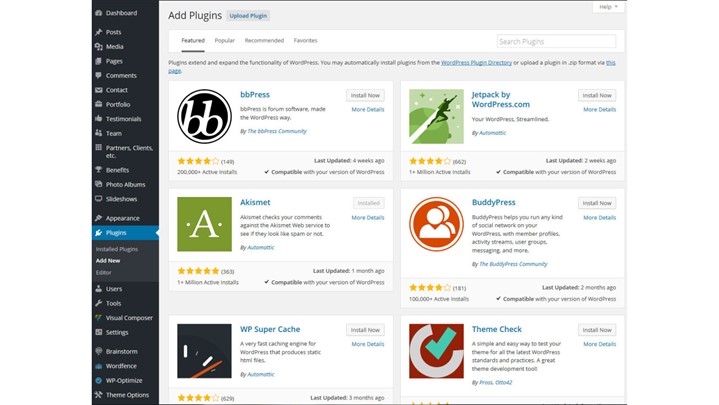Switch to the Favorites tab
This screenshot has width=719, height=405.
tap(305, 40)
